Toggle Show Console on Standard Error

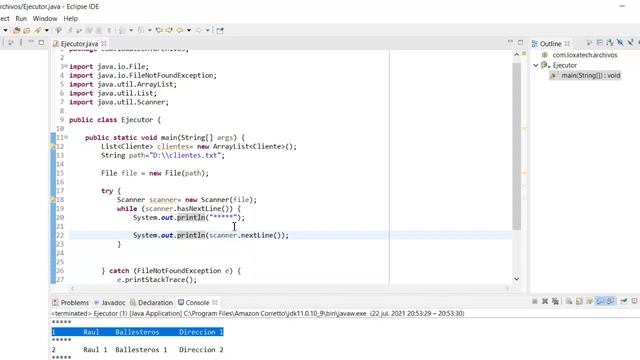coord(611,301)
